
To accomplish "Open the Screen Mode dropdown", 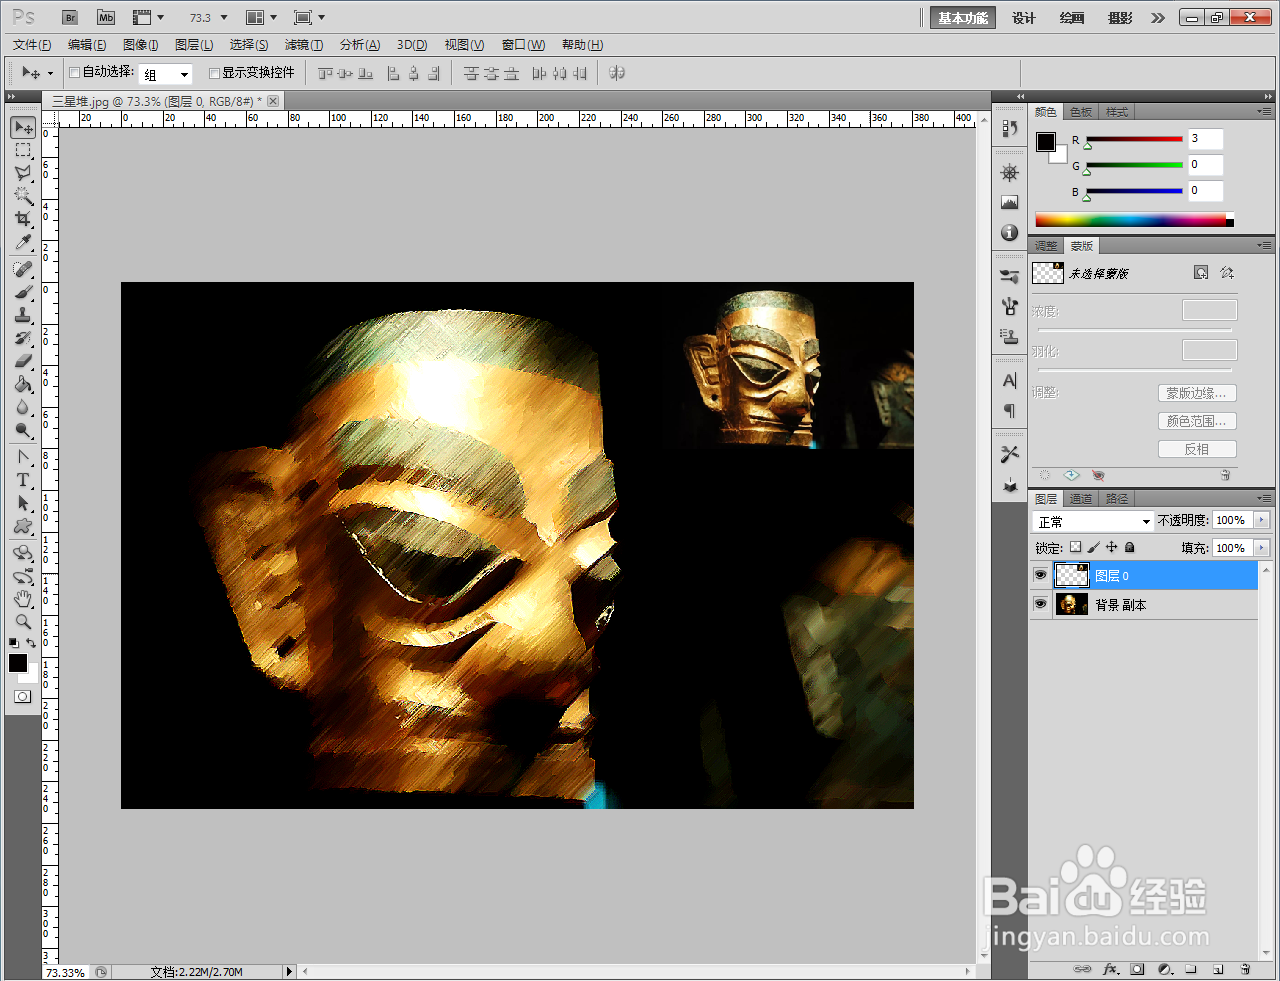I will coord(309,18).
